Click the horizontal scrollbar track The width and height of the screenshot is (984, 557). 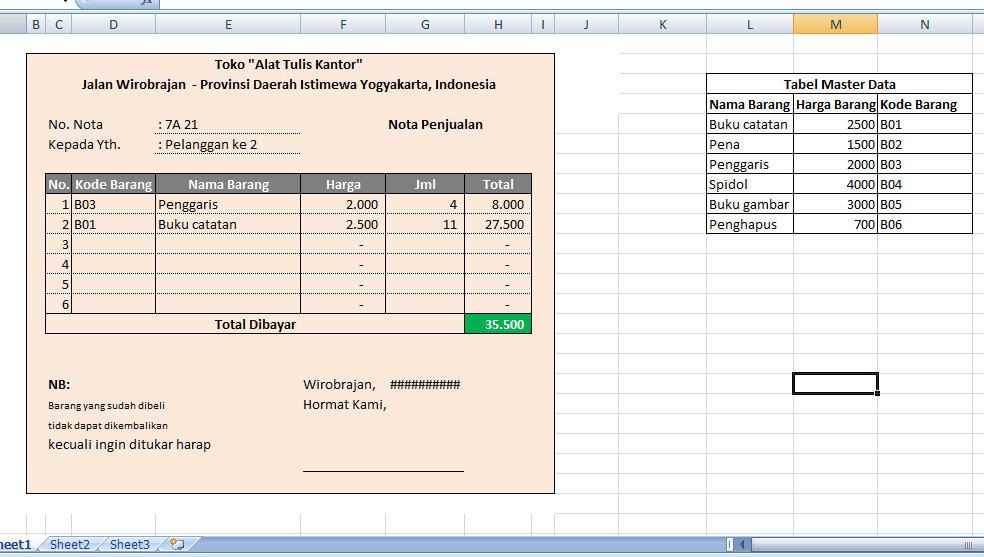[x=866, y=544]
